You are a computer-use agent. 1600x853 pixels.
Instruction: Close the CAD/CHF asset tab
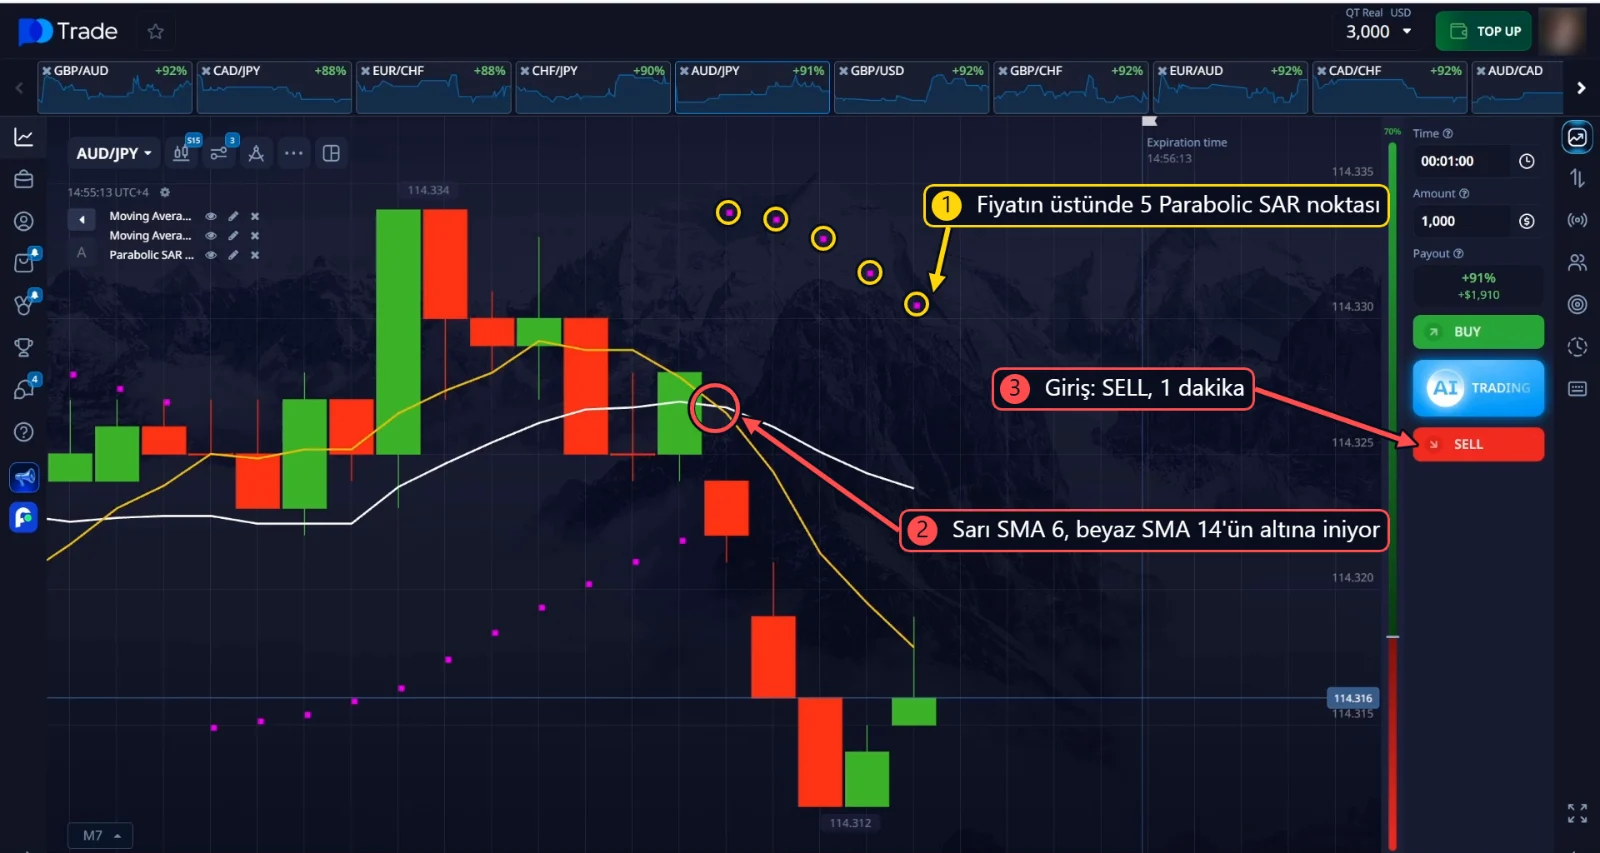[x=1322, y=71]
